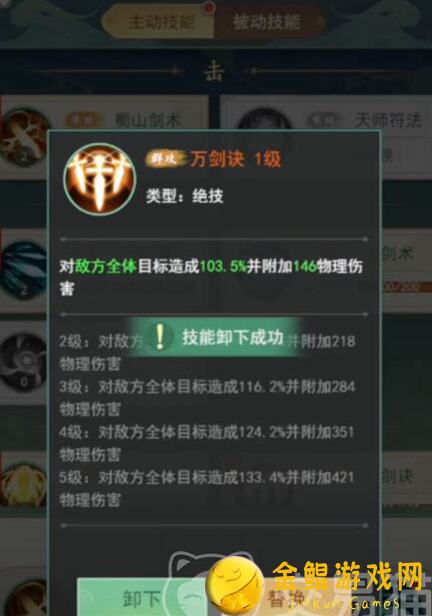432x616 pixels.
Task: Dismiss the 技能卸下成功 notification banner
Action: click(215, 337)
